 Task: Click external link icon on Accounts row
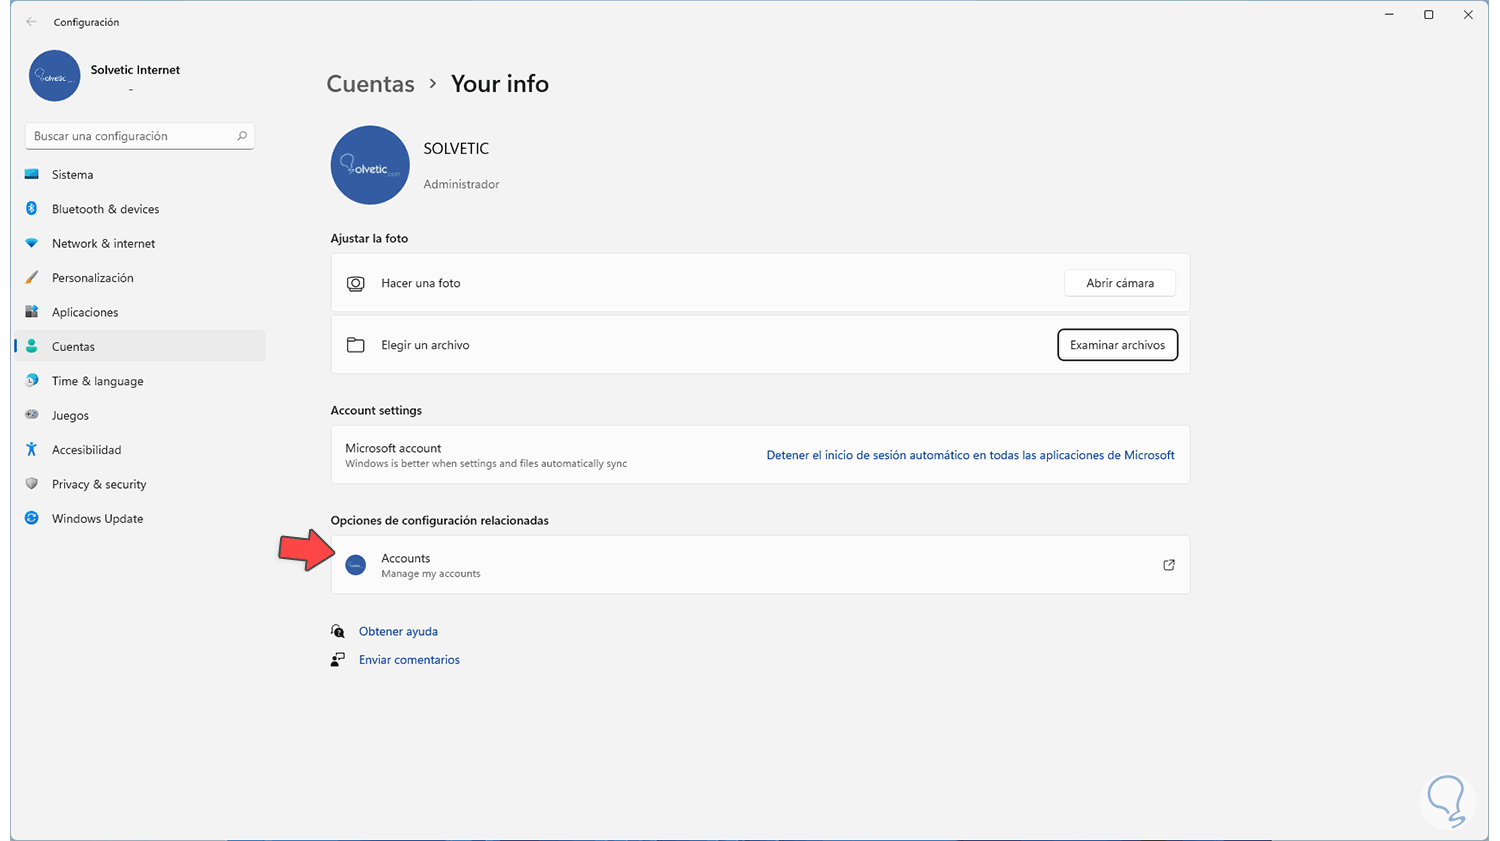[x=1168, y=565]
